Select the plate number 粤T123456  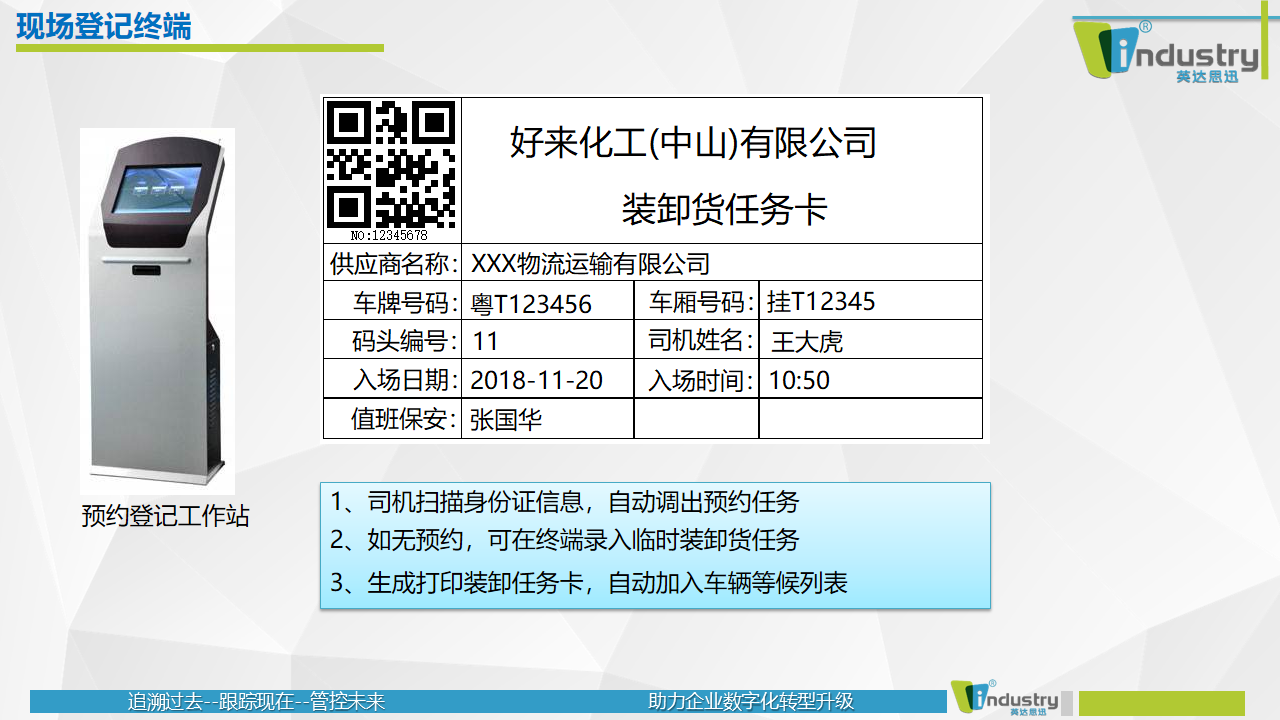[531, 304]
